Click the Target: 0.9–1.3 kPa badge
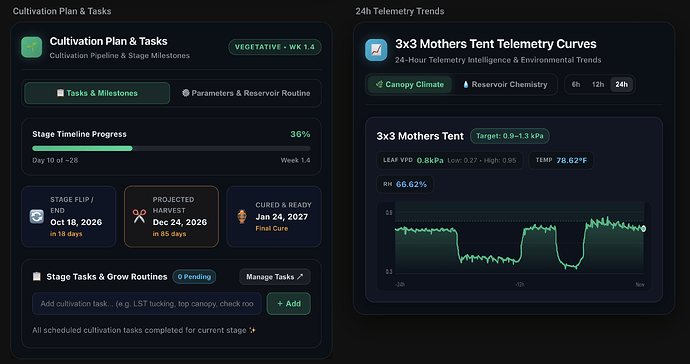 pyautogui.click(x=510, y=136)
